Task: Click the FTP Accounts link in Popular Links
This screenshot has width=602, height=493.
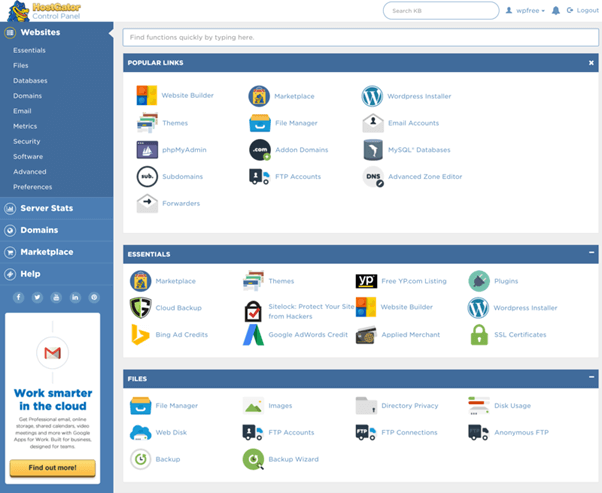Action: [x=298, y=177]
